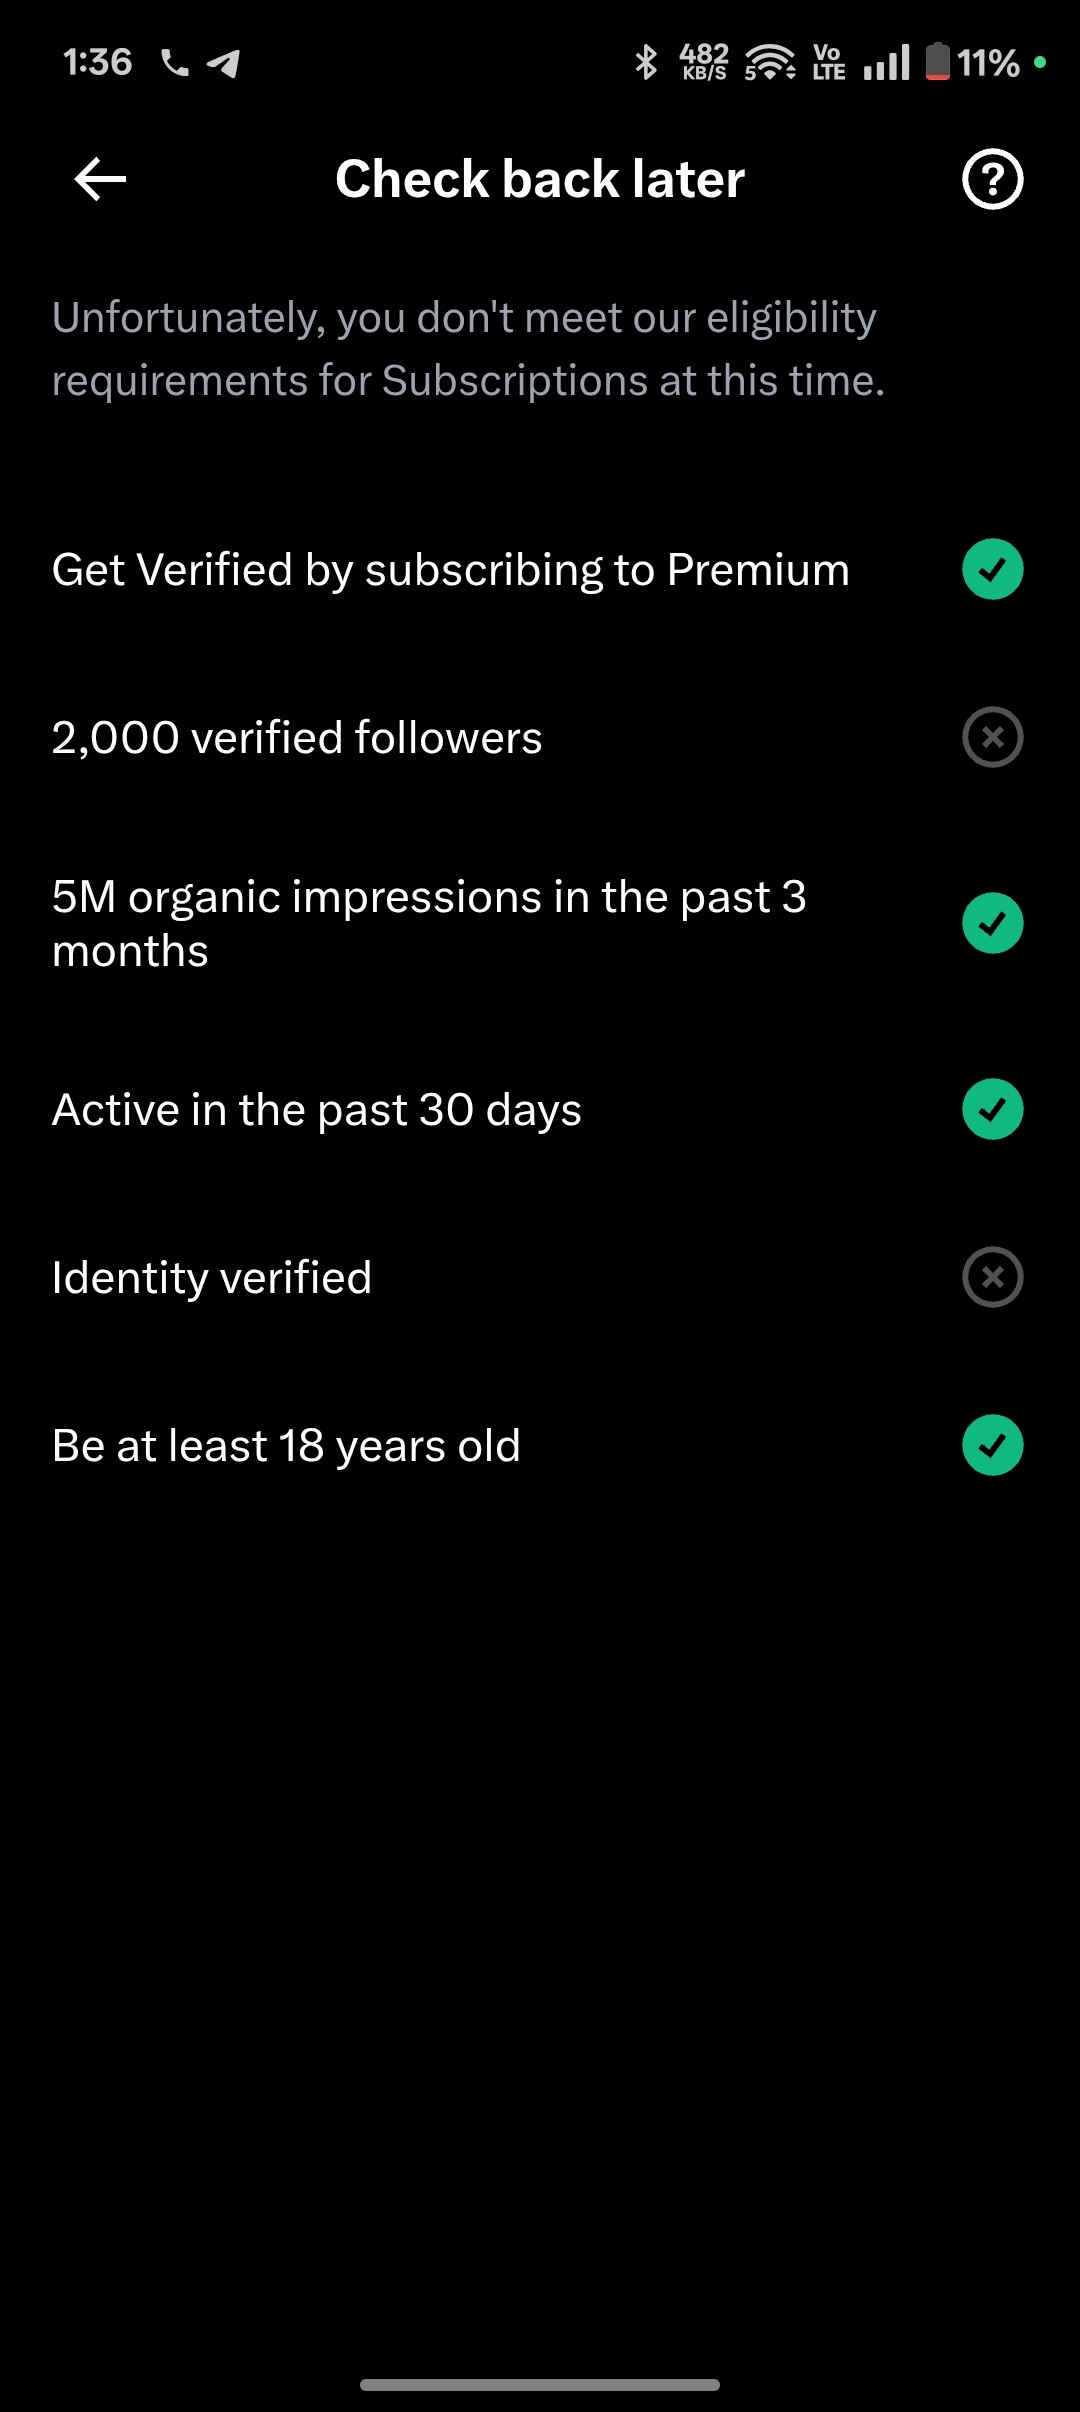This screenshot has width=1080, height=2412.
Task: Select the "2,000 verified followers" requirement
Action: point(297,738)
